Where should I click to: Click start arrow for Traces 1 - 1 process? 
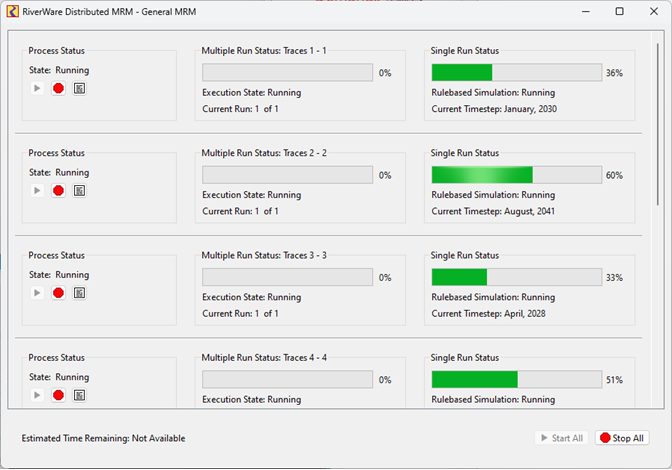pos(37,88)
